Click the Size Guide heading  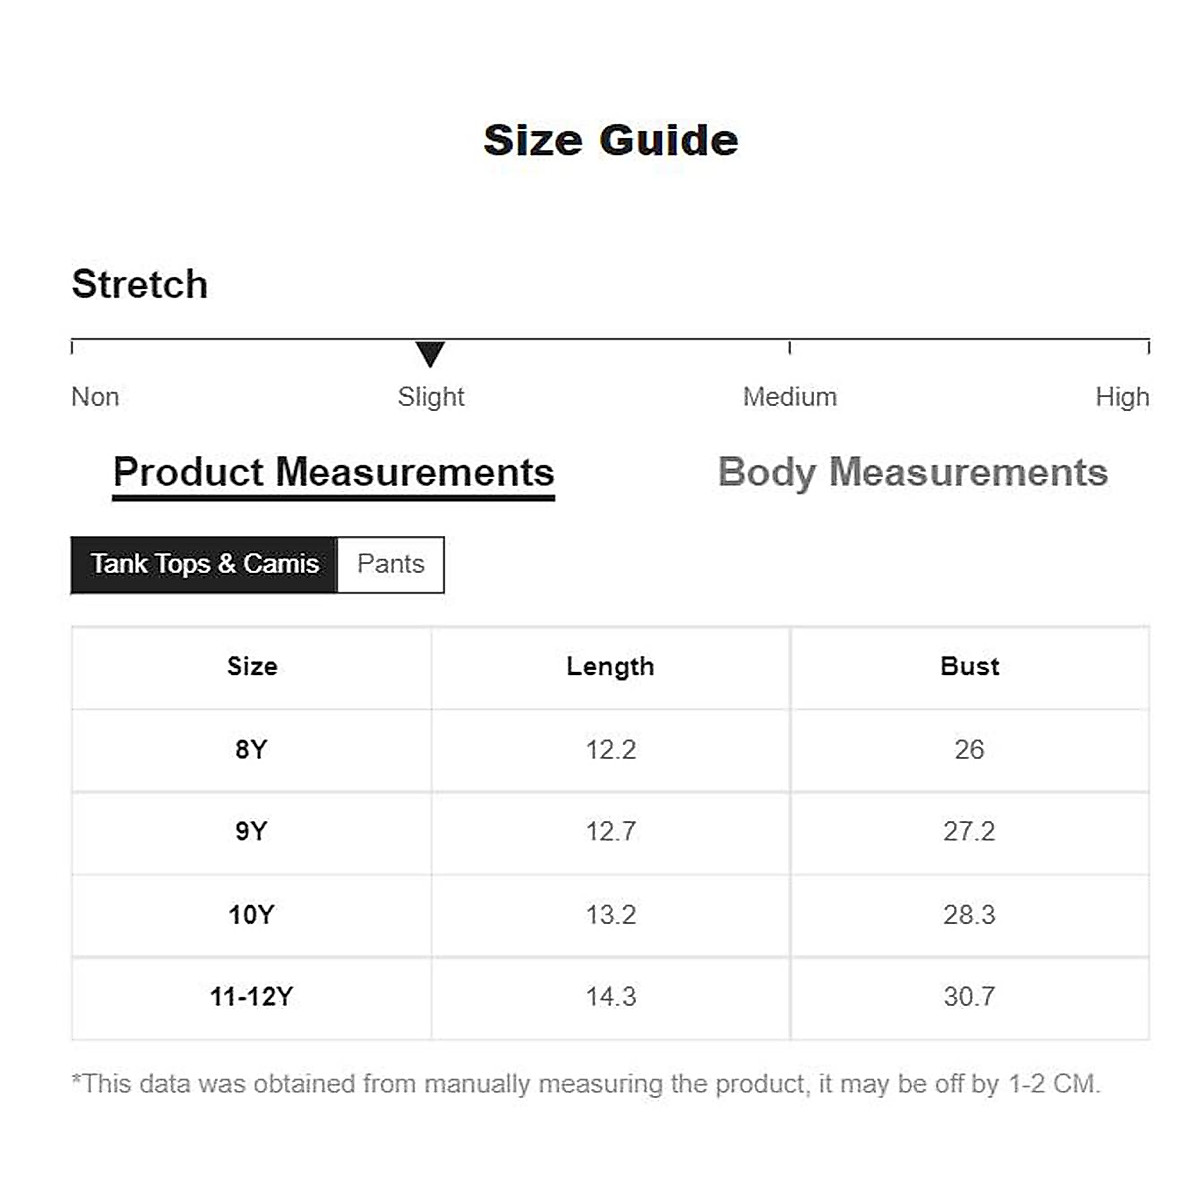click(610, 140)
